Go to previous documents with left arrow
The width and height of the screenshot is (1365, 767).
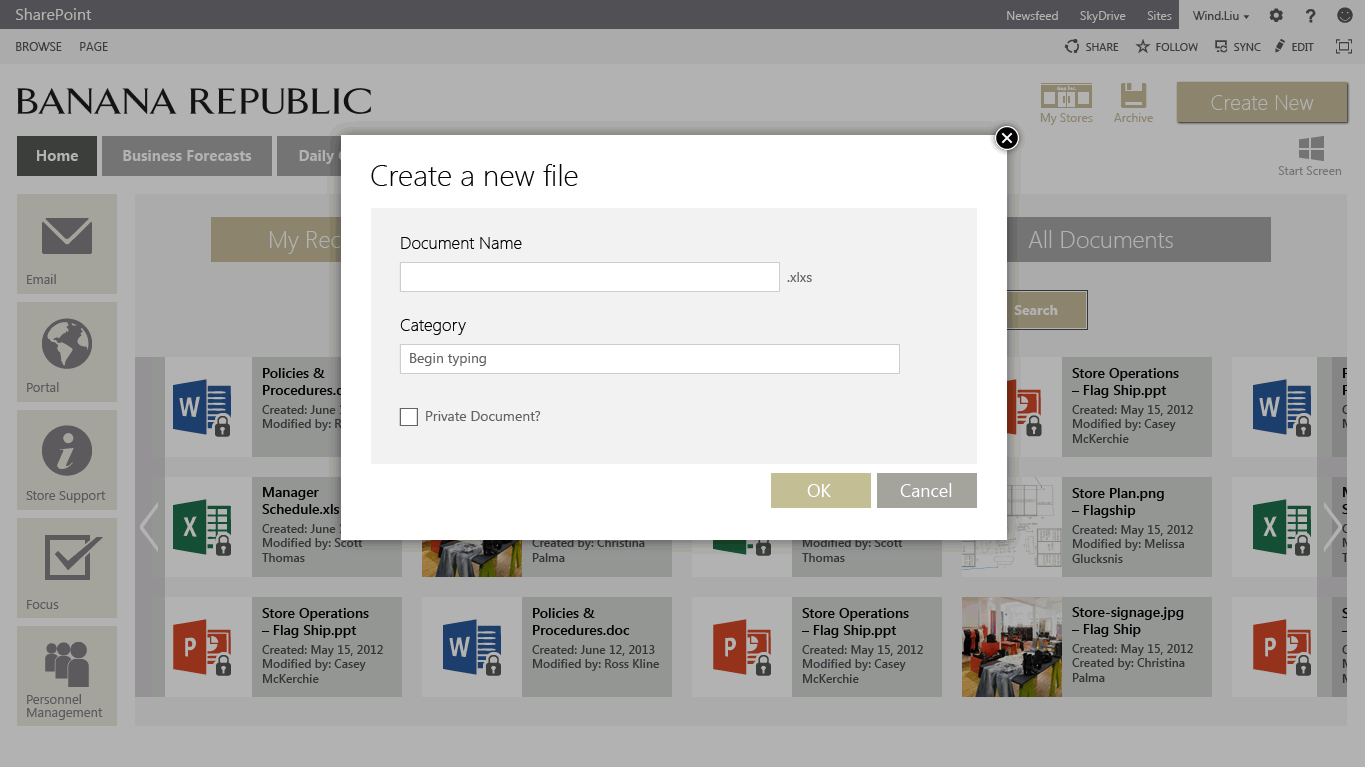[x=149, y=527]
